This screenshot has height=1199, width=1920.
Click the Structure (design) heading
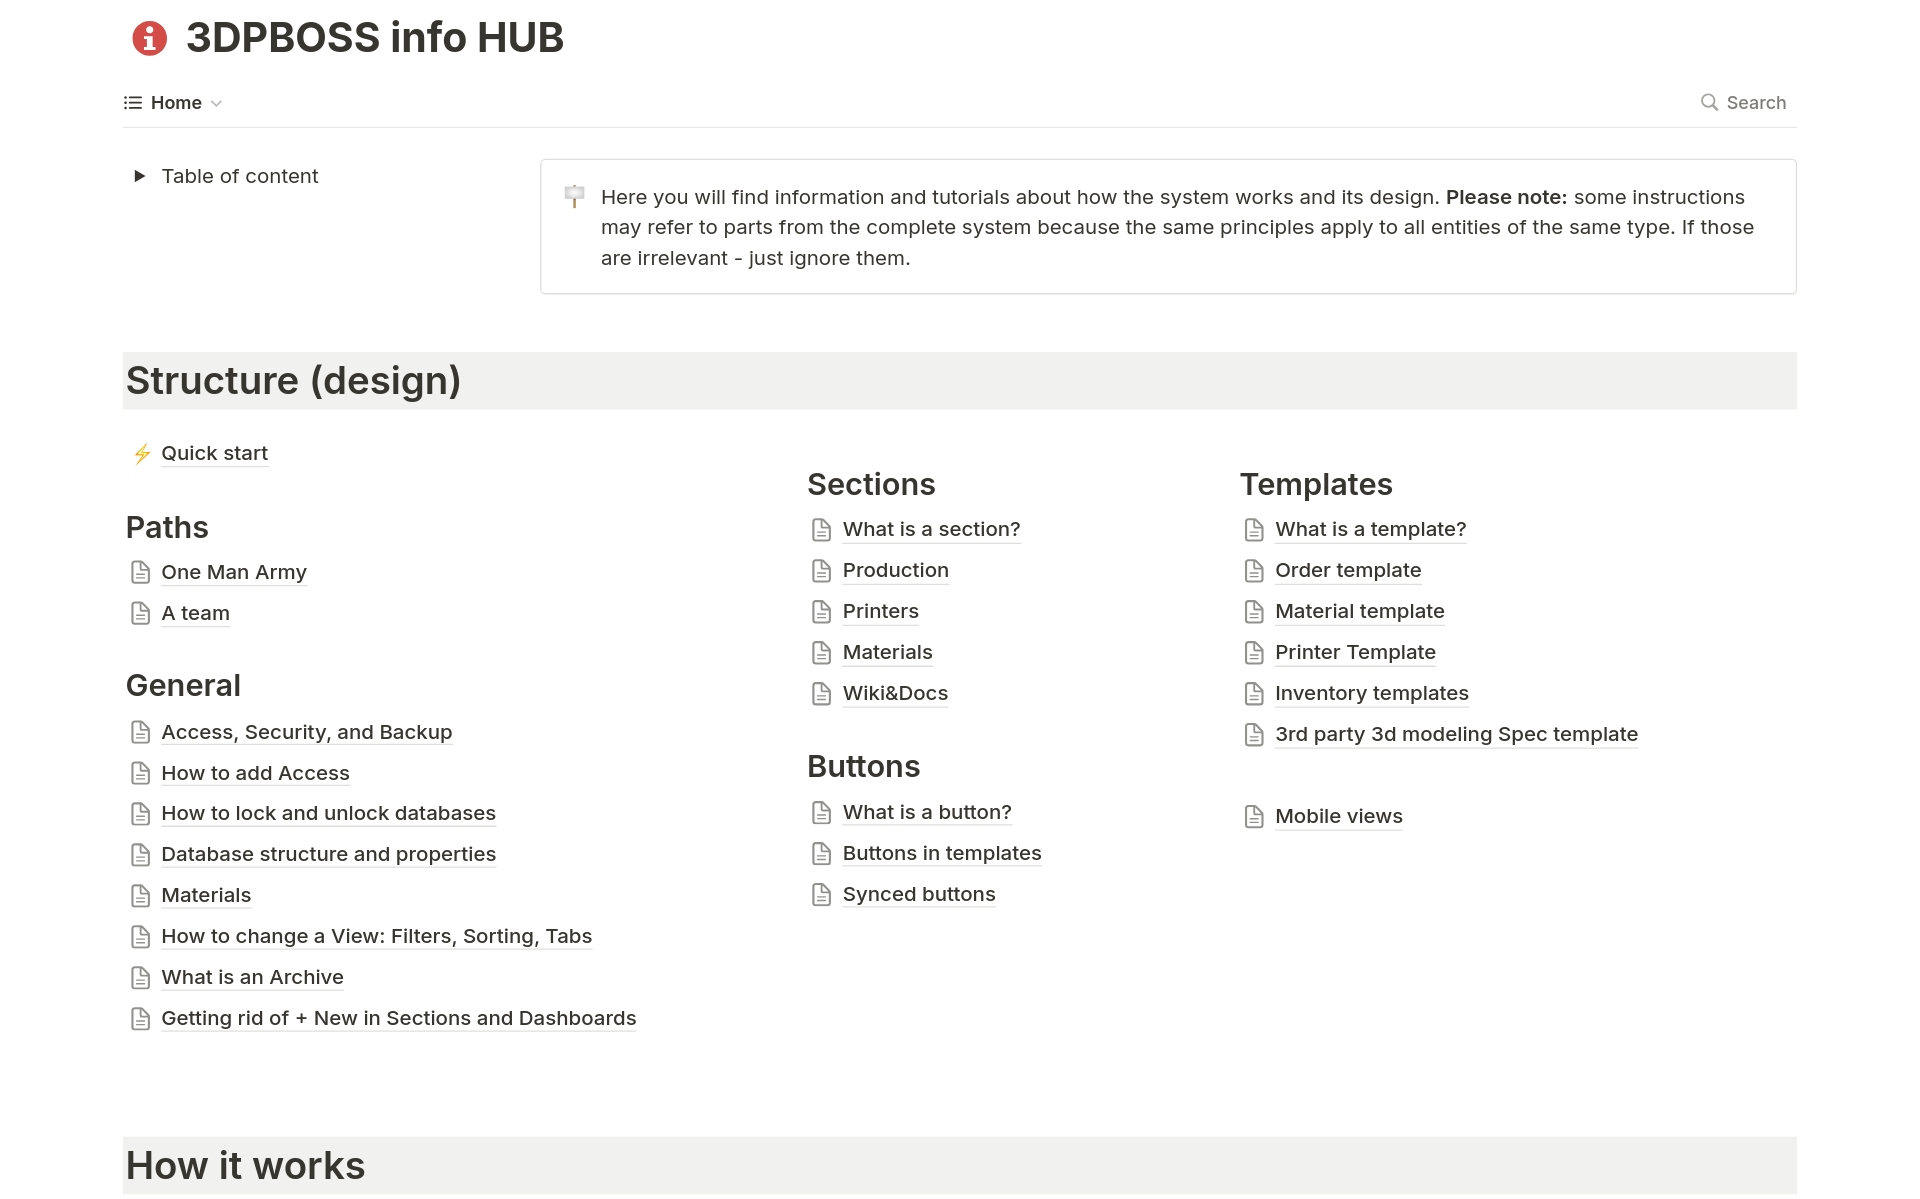(x=293, y=381)
